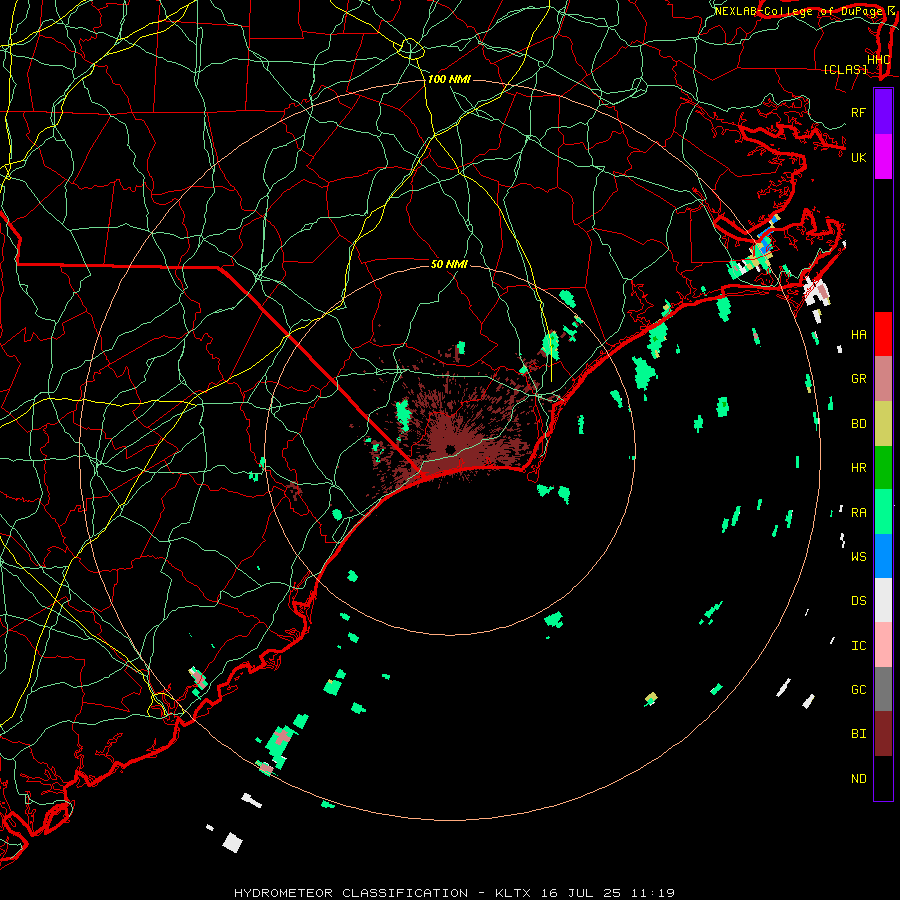Click the "DS" legend label text
This screenshot has width=900, height=900.
pyautogui.click(x=858, y=601)
